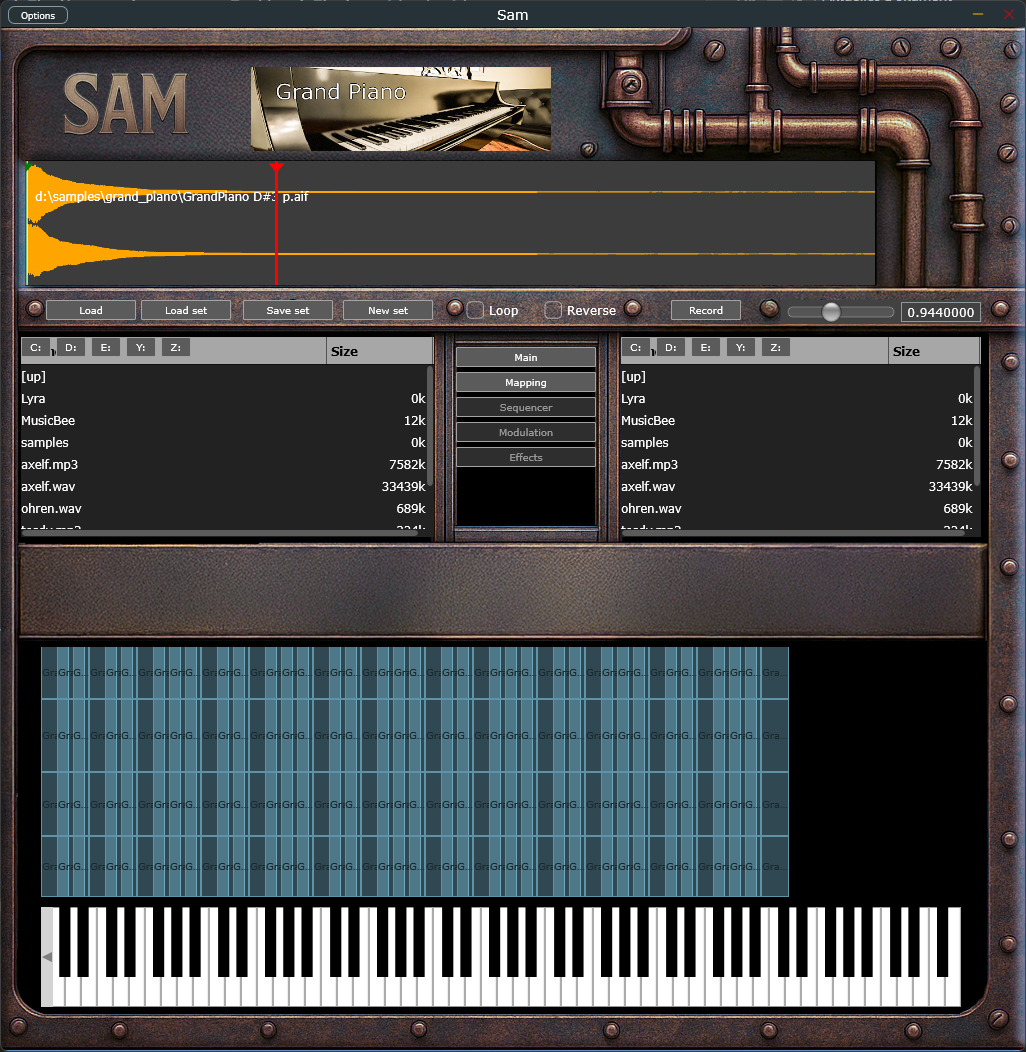The height and width of the screenshot is (1052, 1026).
Task: Open the Options menu
Action: click(37, 14)
